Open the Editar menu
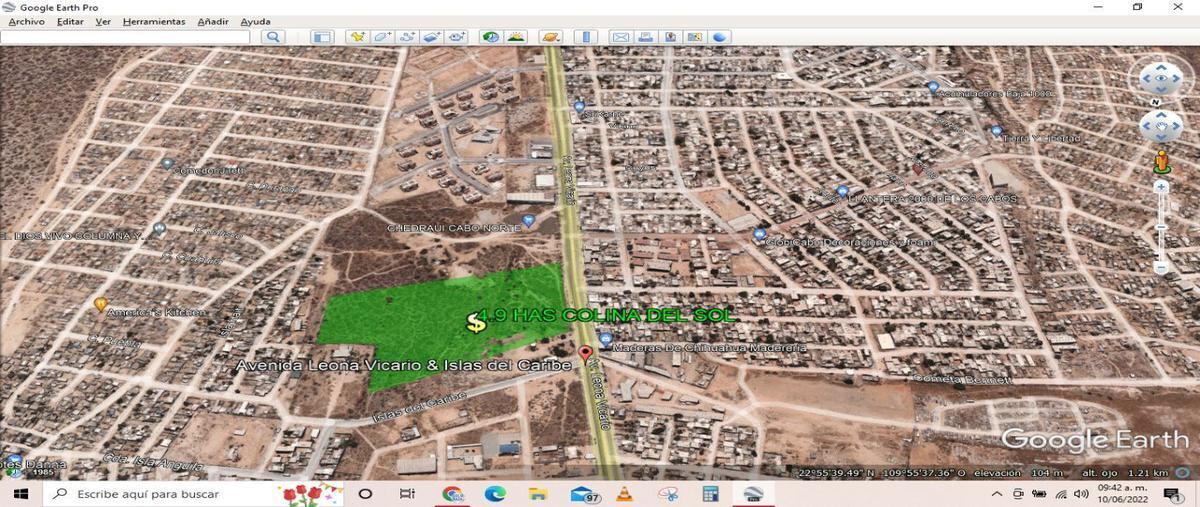Image resolution: width=1200 pixels, height=507 pixels. [70, 21]
